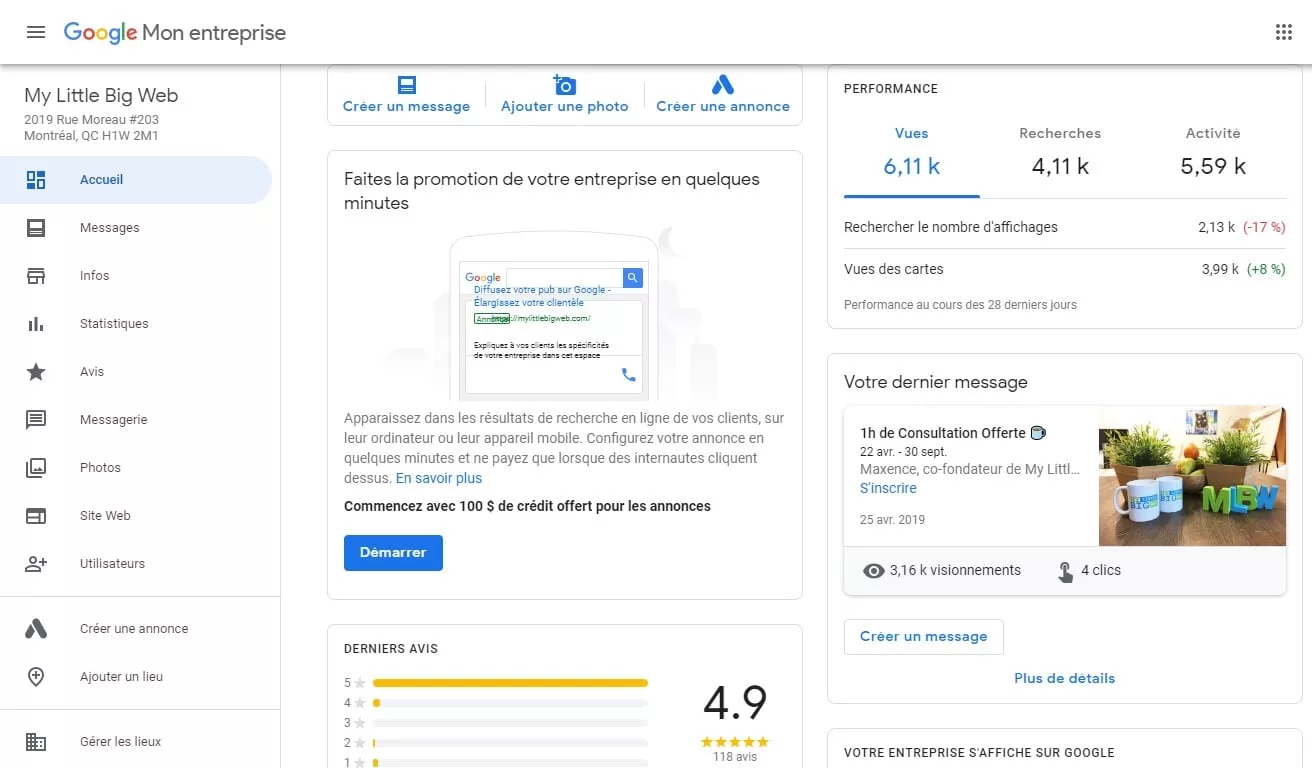Click the Photos icon in sidebar

[36, 468]
